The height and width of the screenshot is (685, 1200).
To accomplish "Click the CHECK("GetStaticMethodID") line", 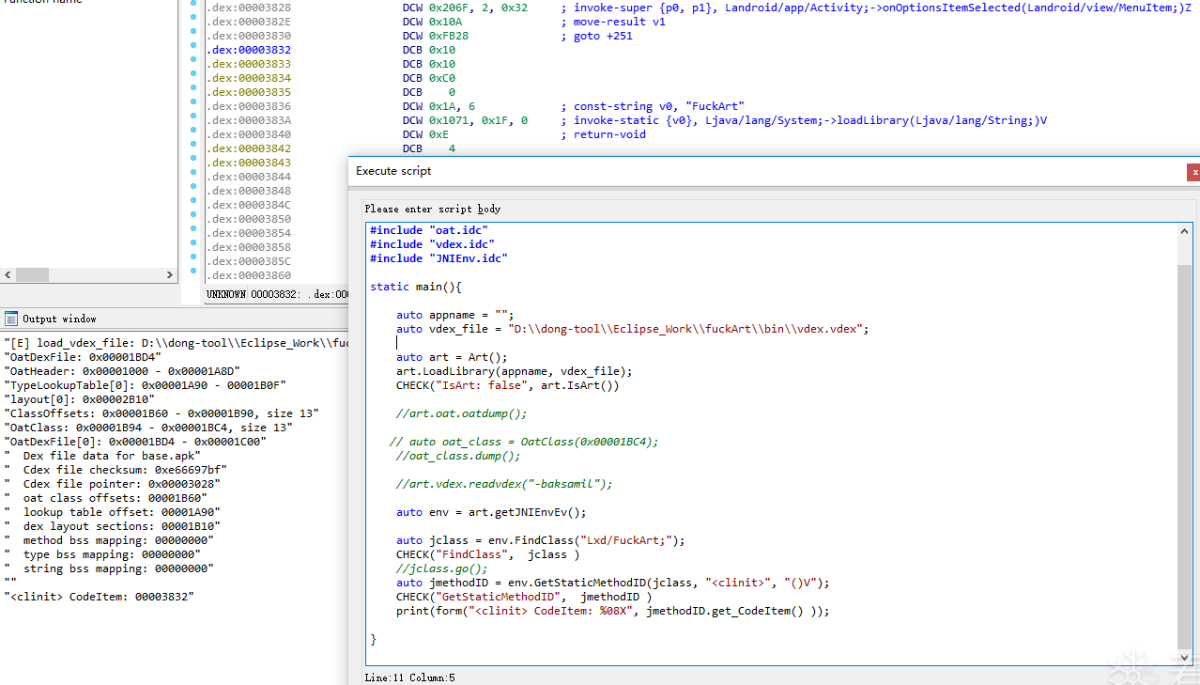I will click(524, 596).
